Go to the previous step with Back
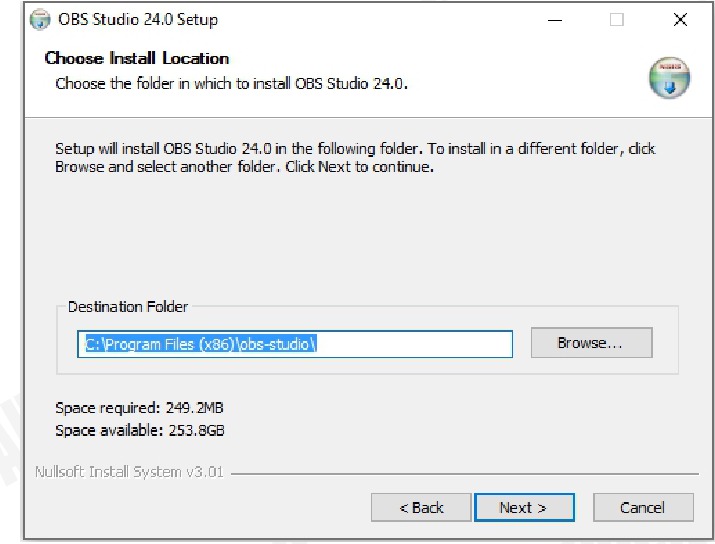The height and width of the screenshot is (544, 715). coord(421,507)
